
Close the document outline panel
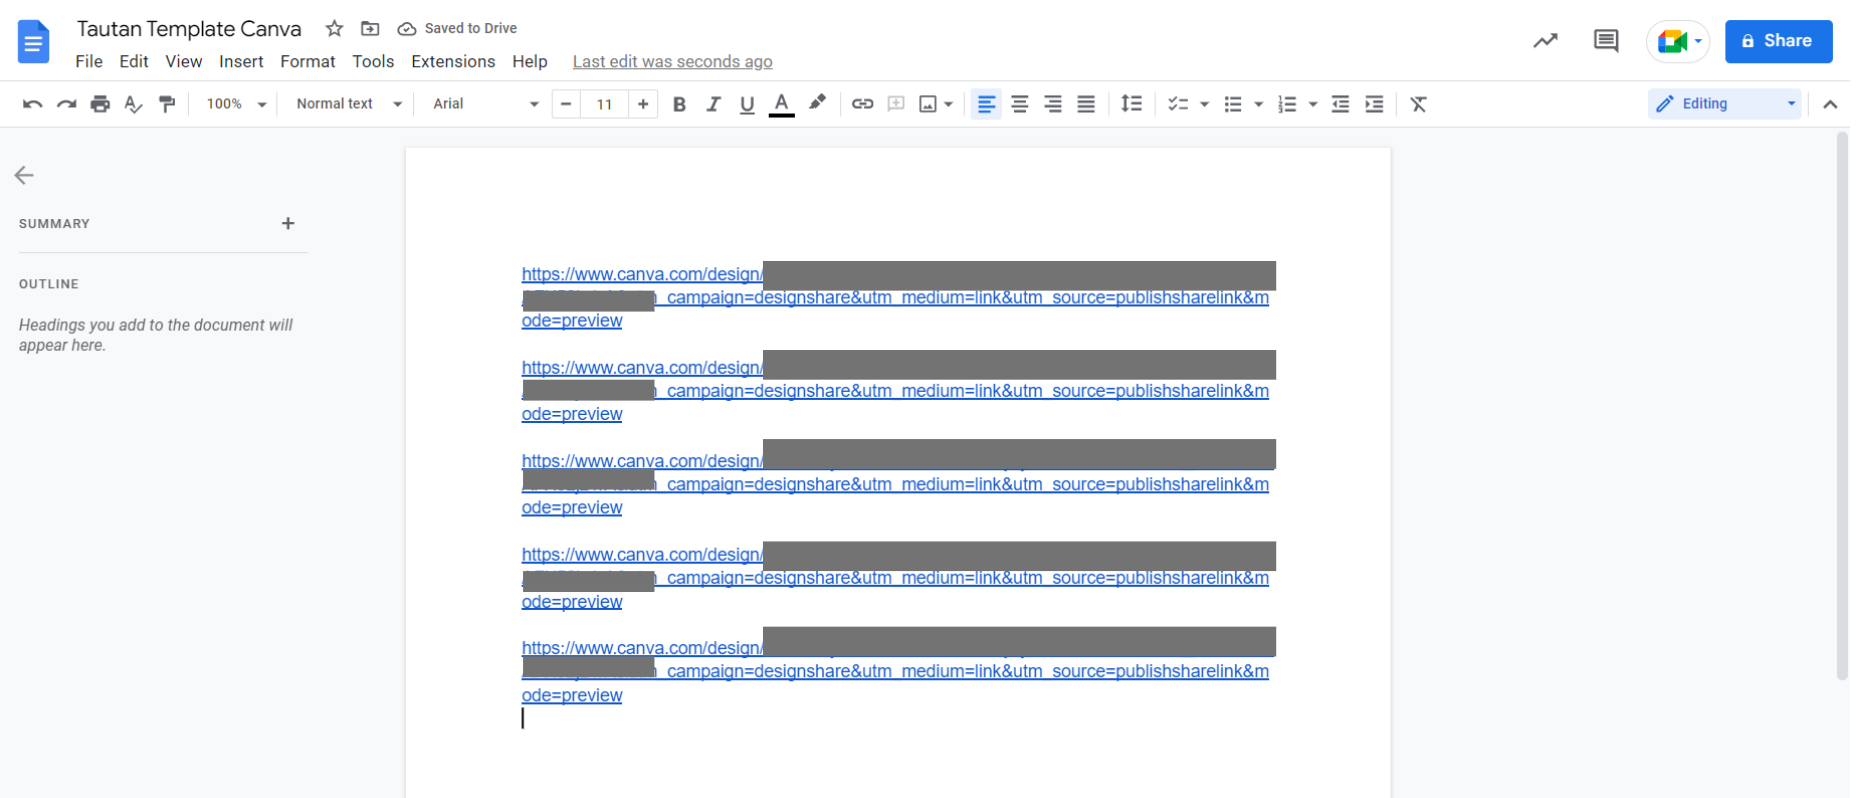(25, 175)
